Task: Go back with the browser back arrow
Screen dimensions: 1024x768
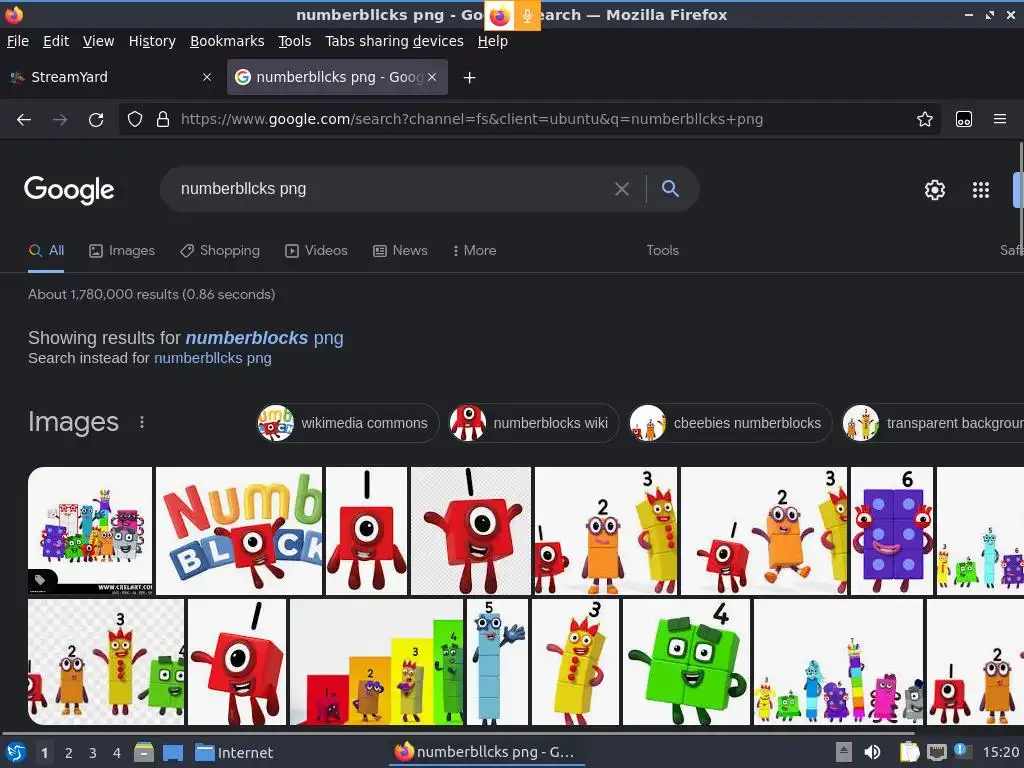Action: (24, 120)
